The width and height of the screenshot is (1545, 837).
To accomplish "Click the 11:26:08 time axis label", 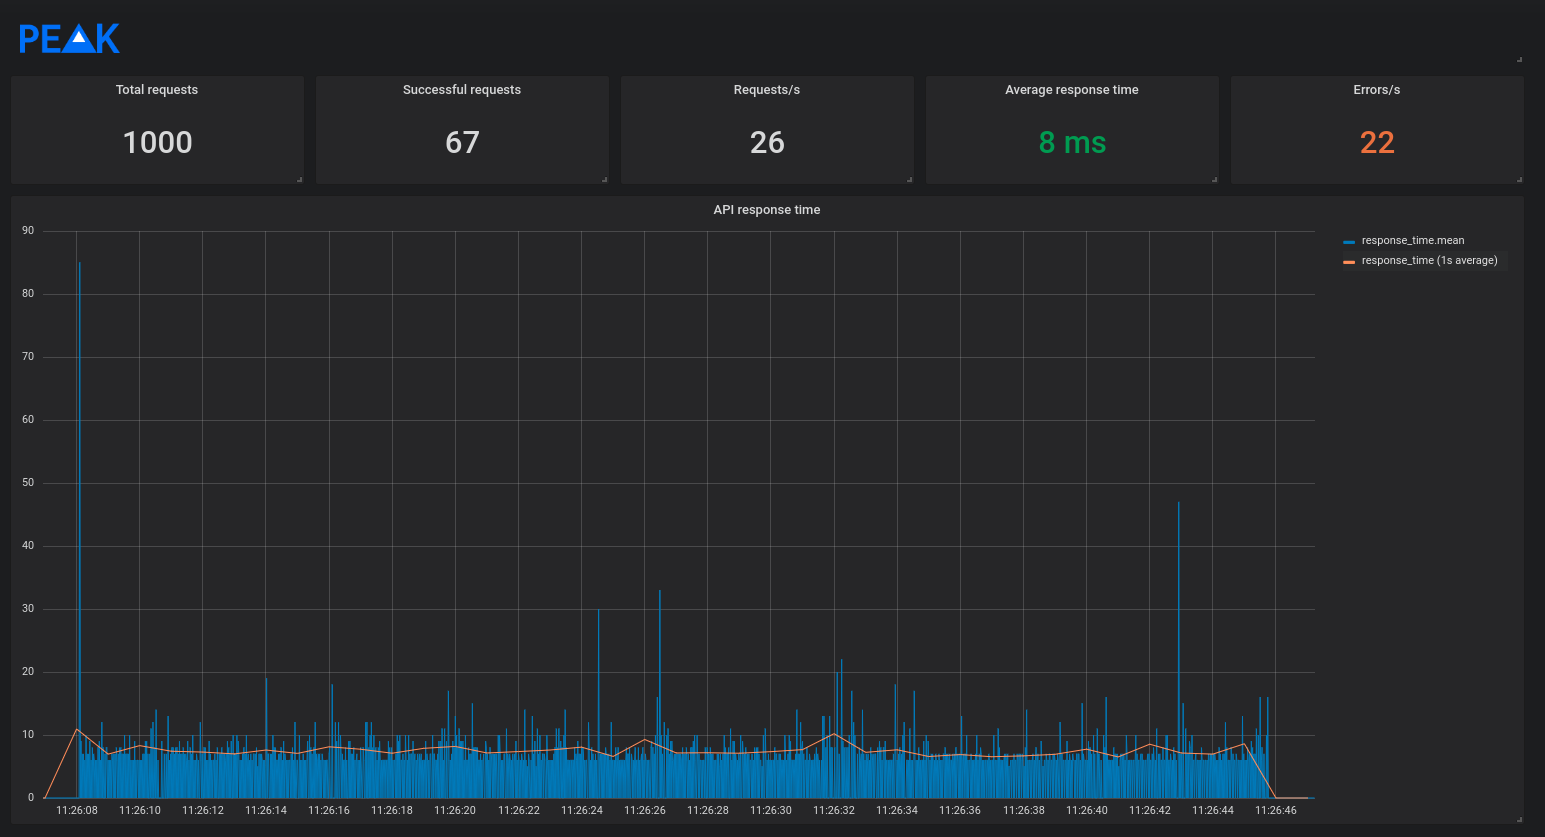I will point(77,811).
